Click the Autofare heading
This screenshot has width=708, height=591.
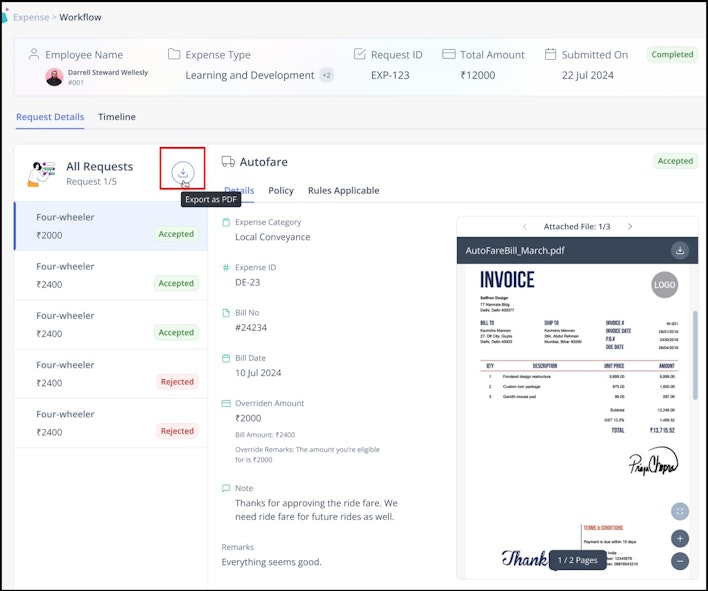point(263,162)
